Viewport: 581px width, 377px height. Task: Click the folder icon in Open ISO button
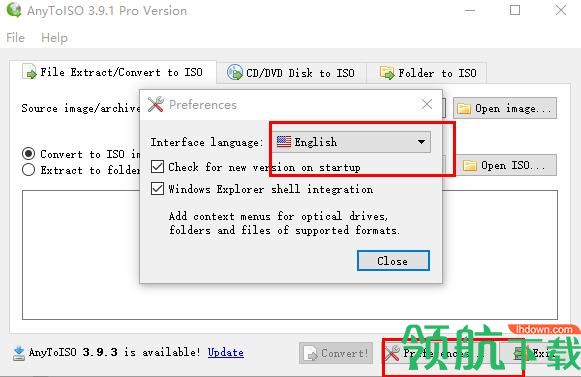point(470,165)
